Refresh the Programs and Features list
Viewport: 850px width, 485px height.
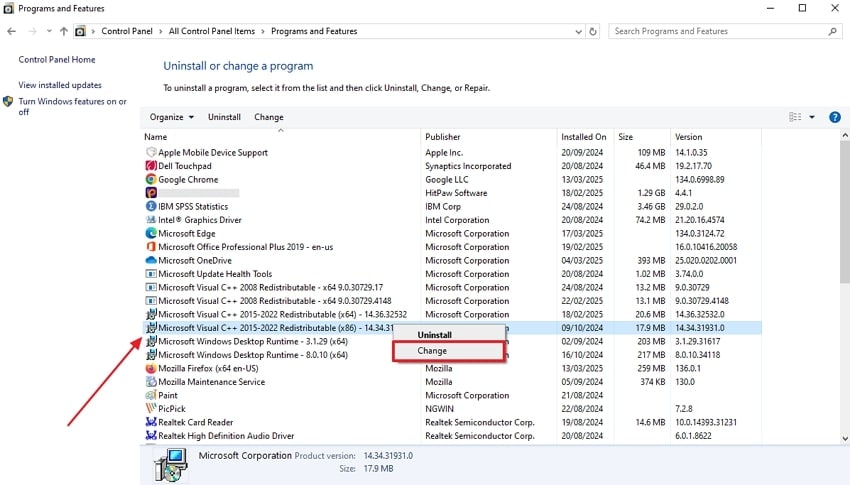click(x=593, y=31)
